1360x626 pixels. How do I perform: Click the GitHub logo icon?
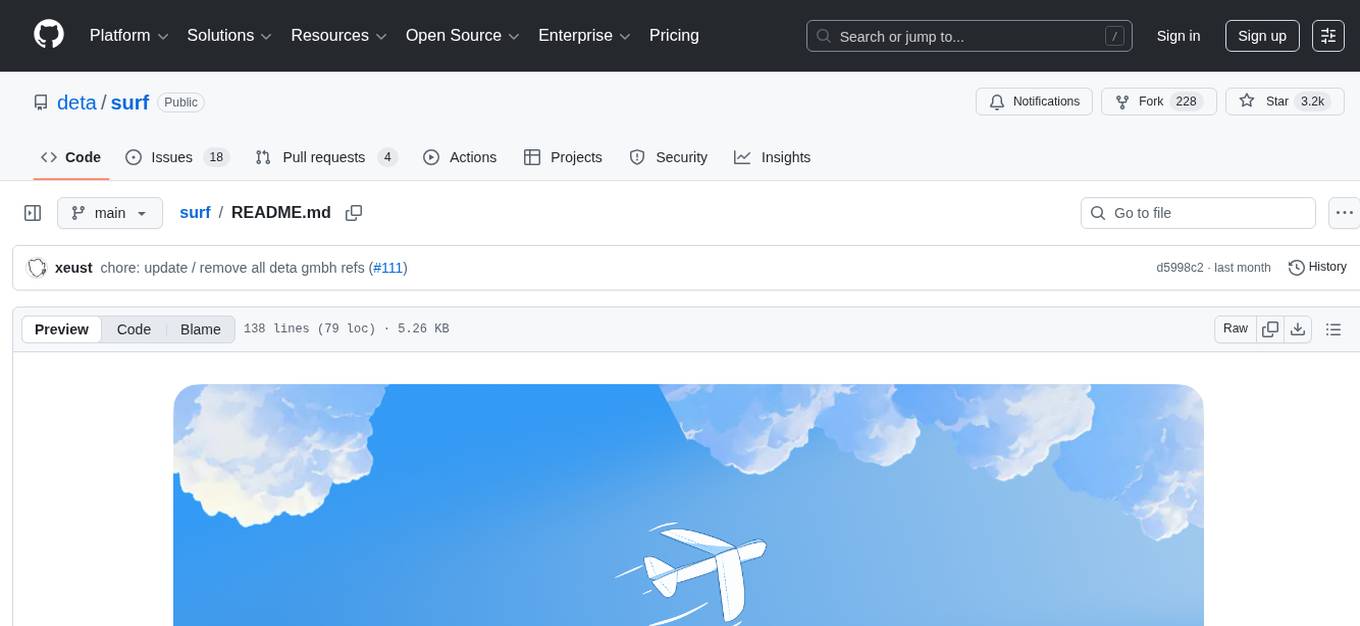(49, 35)
